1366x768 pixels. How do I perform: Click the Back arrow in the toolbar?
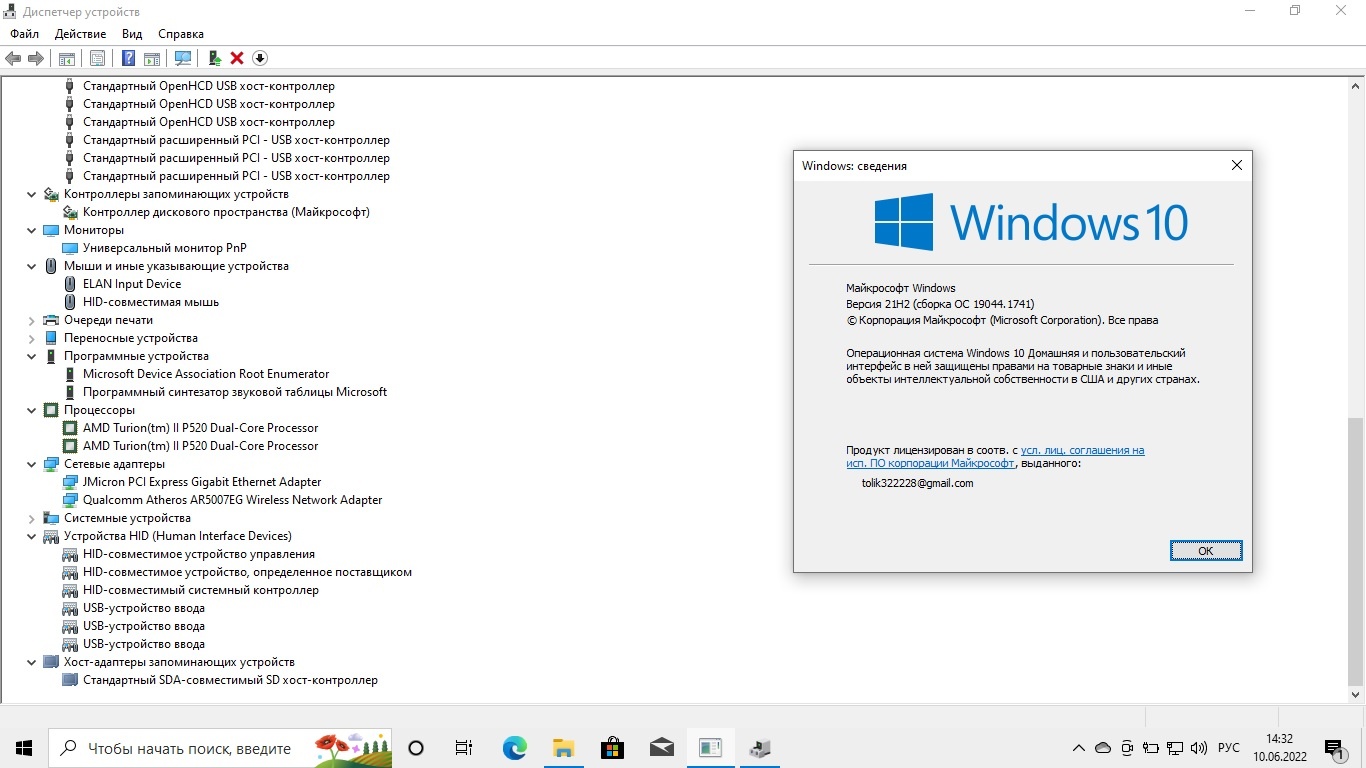coord(13,58)
